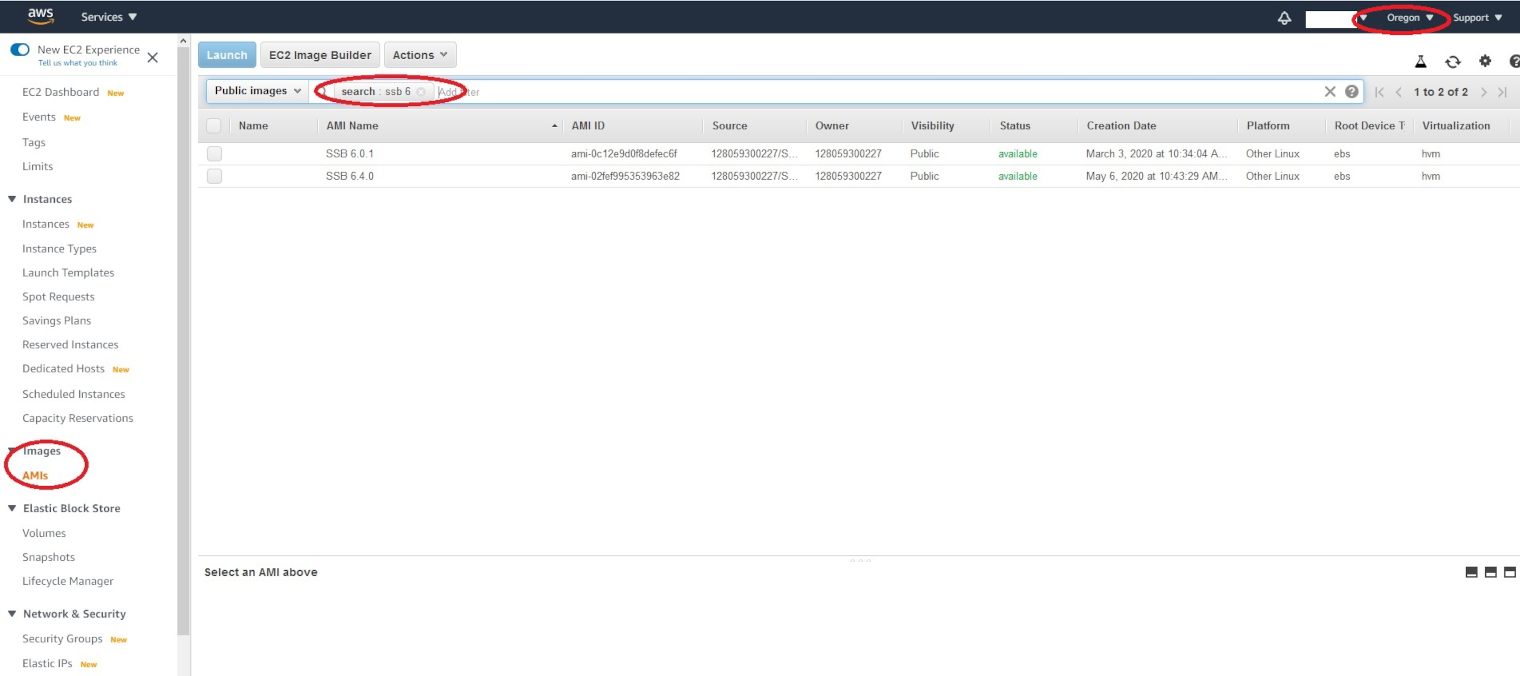Viewport: 1520px width, 676px height.
Task: Open the Actions dropdown
Action: pos(420,55)
